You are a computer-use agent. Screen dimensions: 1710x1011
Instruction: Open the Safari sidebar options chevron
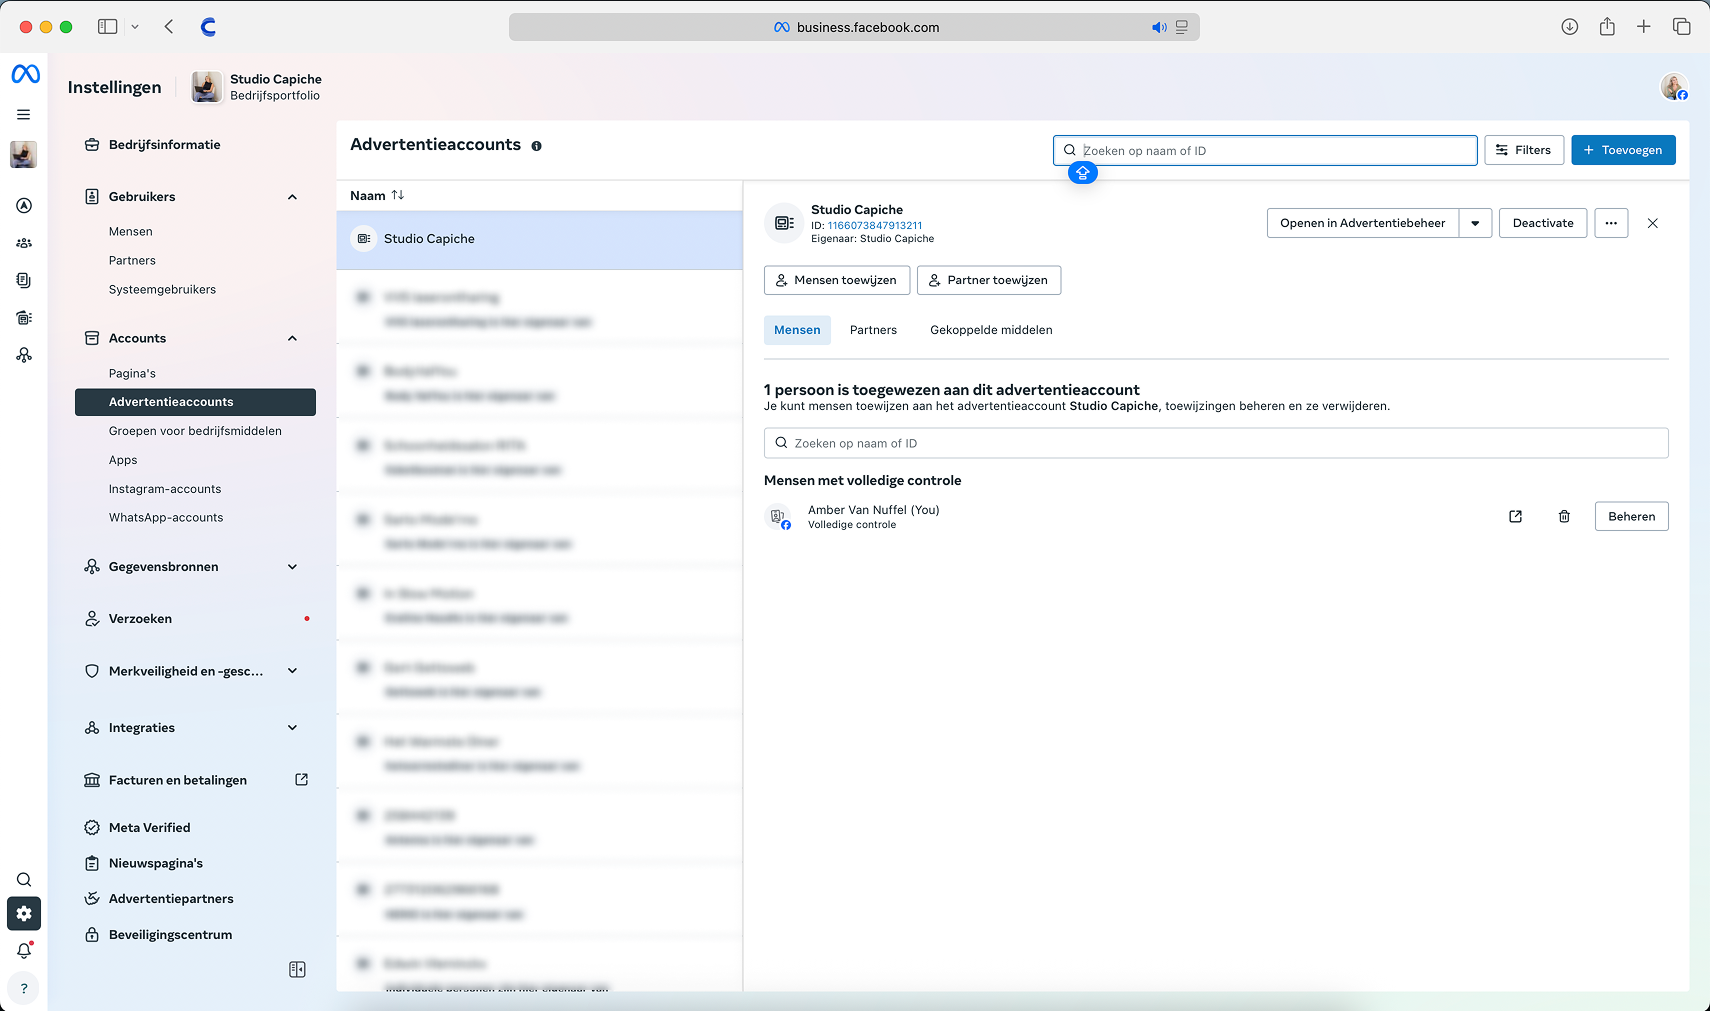tap(135, 27)
